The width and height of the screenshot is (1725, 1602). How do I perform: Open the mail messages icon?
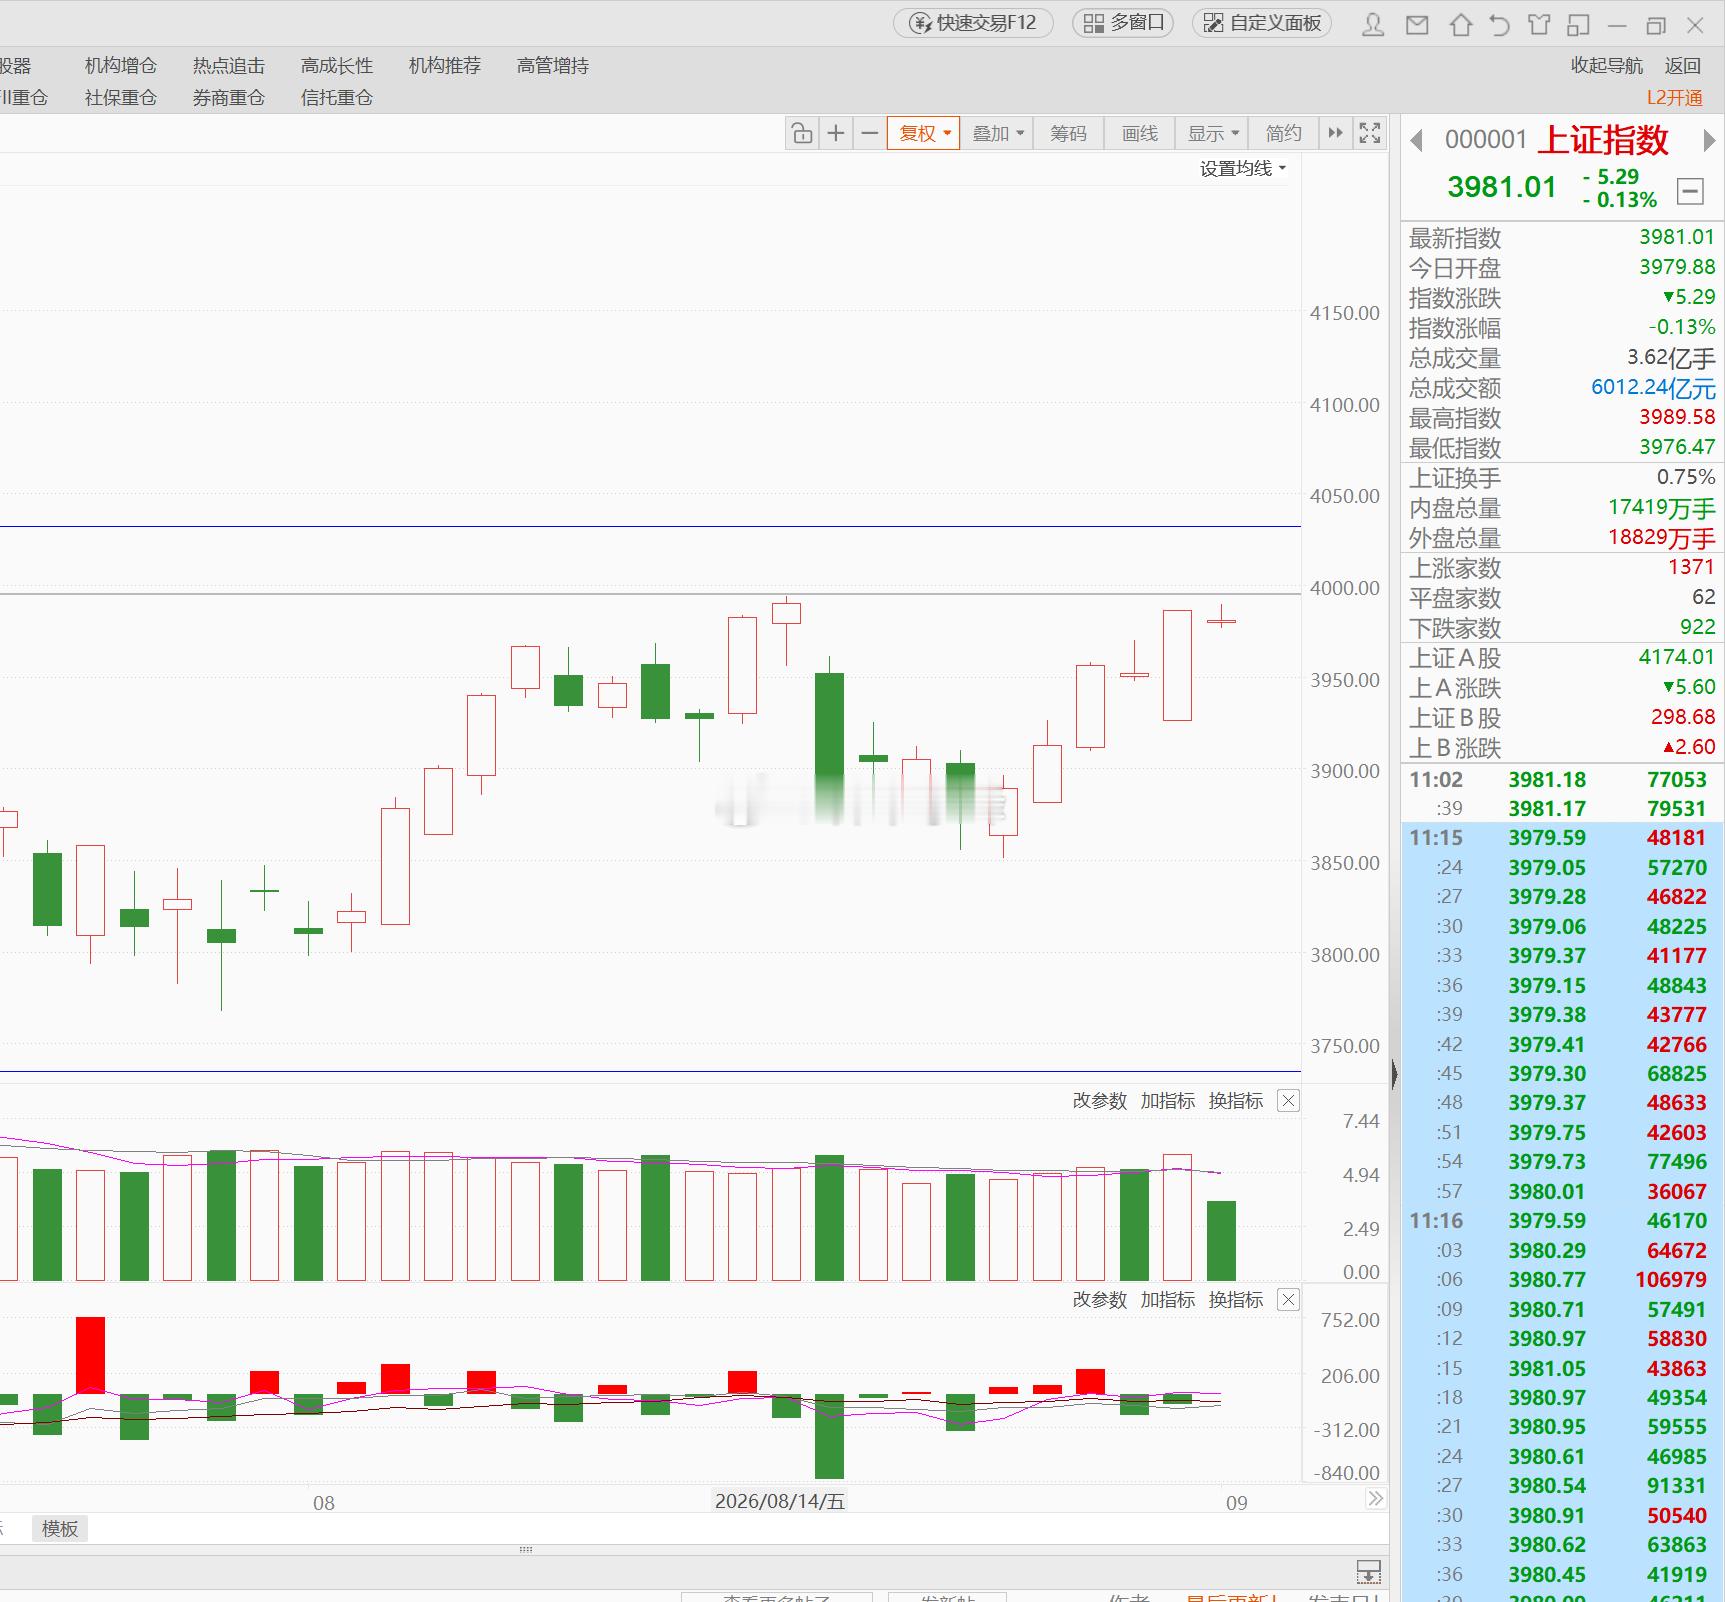(x=1417, y=24)
